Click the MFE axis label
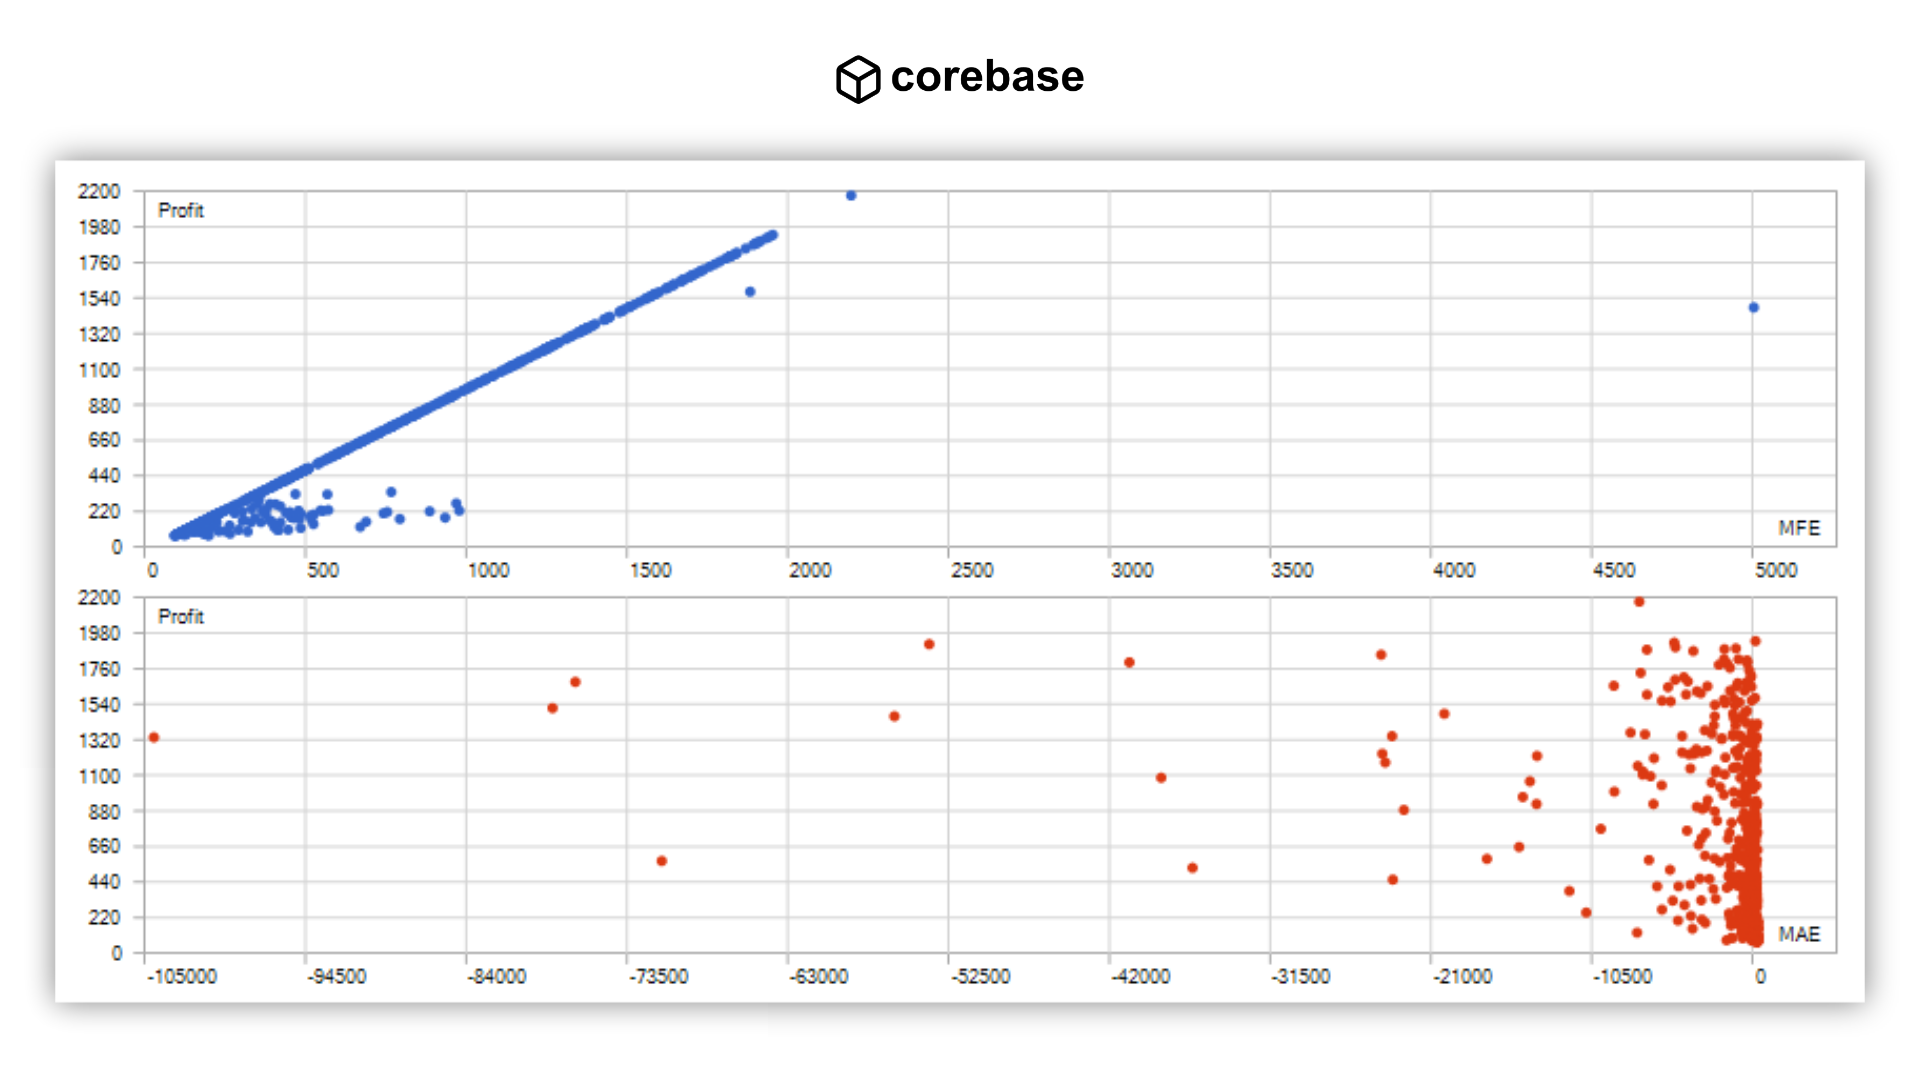 [1798, 528]
